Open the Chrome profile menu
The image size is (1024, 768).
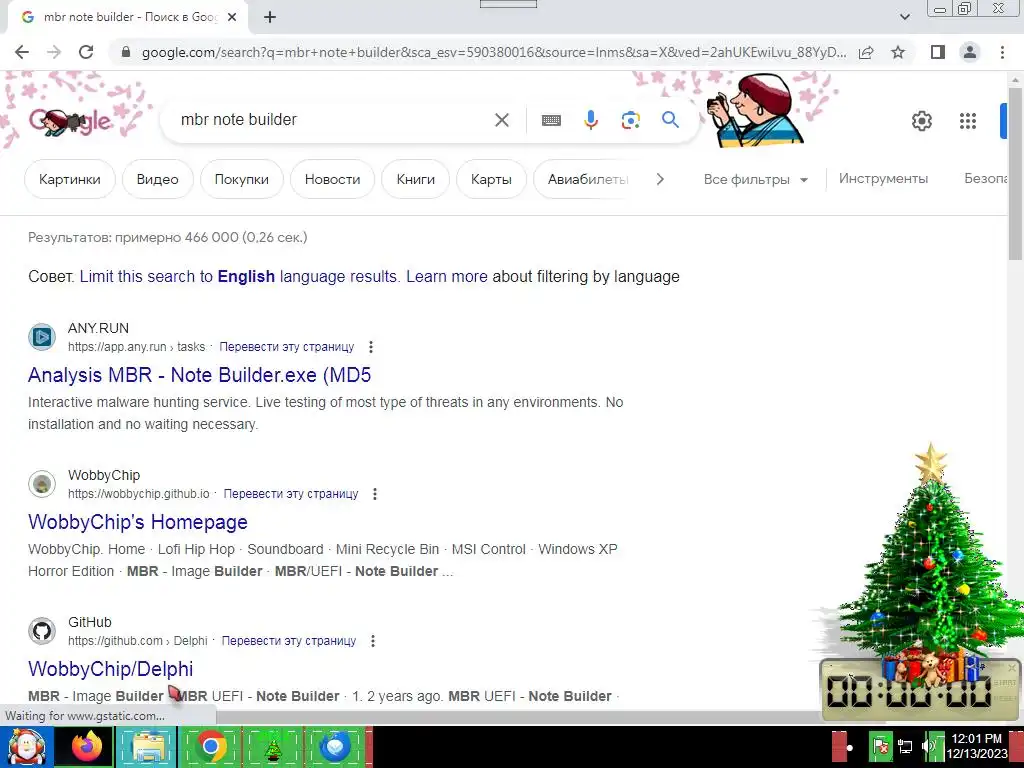[970, 52]
